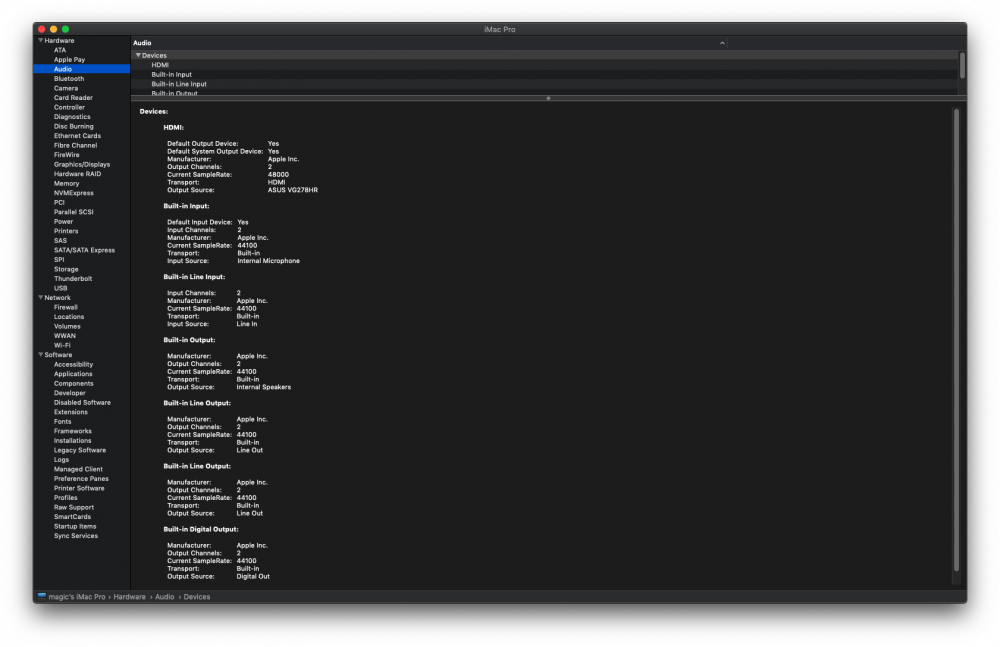This screenshot has width=1000, height=647.
Task: Select Disc Burning in the sidebar
Action: point(73,126)
